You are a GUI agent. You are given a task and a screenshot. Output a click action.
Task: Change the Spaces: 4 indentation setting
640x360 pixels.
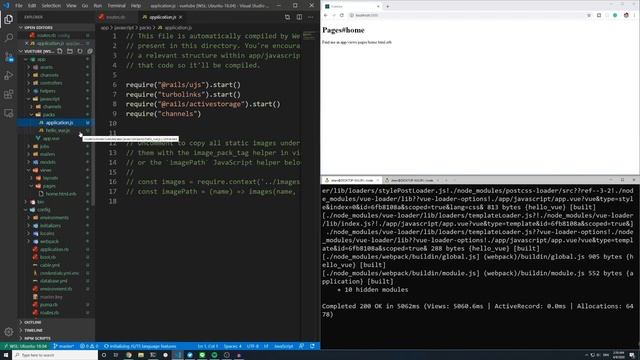[x=232, y=346]
